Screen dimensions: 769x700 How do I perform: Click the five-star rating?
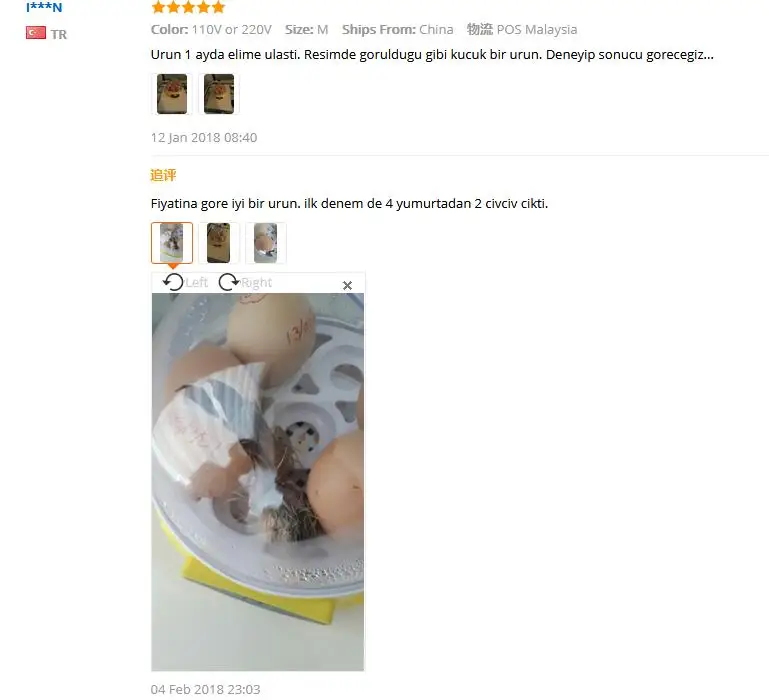tap(188, 7)
